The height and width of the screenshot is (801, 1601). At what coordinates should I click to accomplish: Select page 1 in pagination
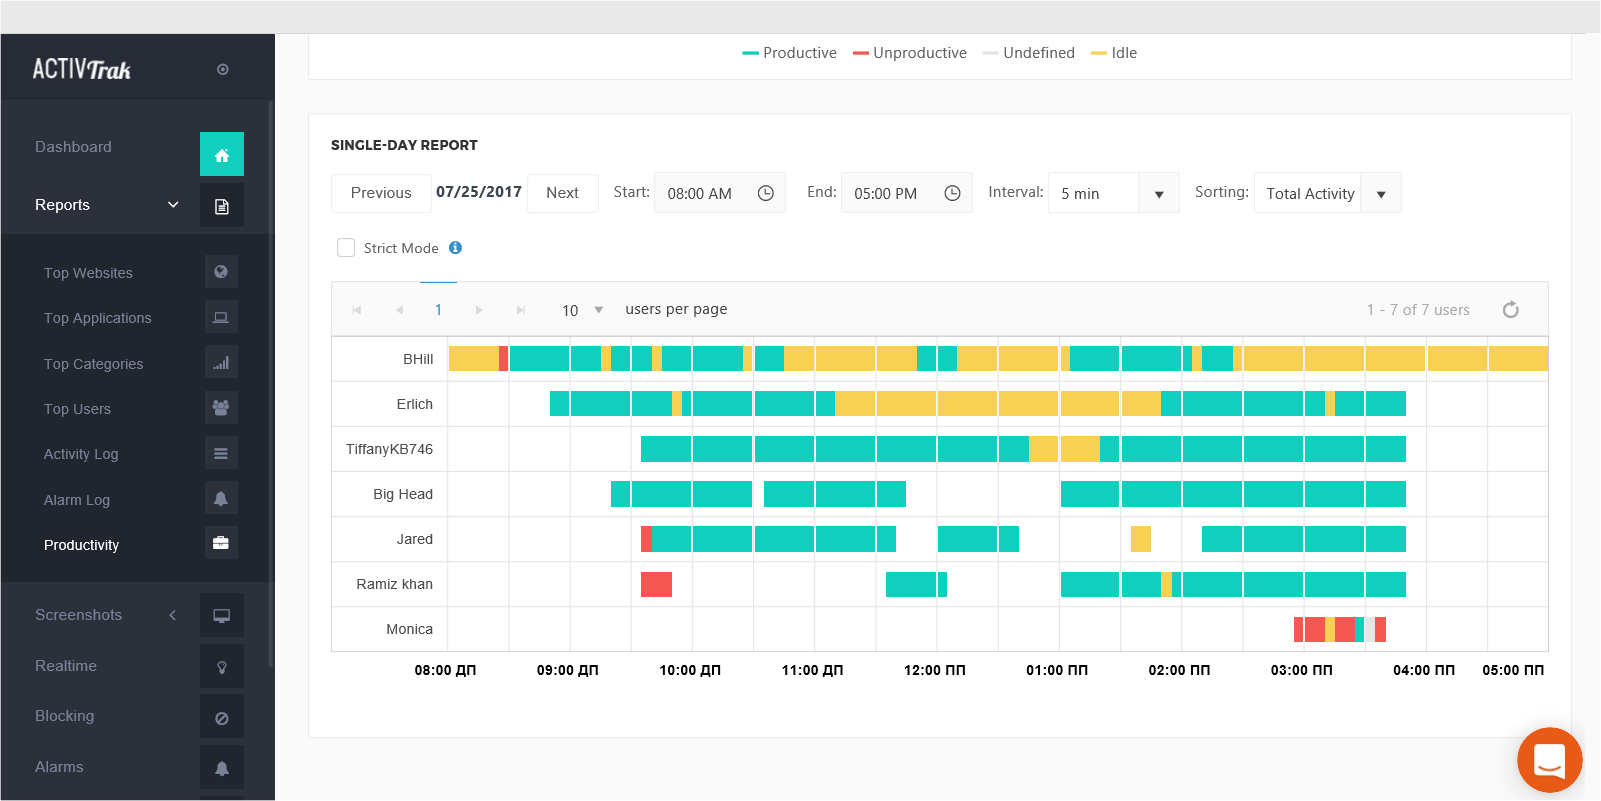pos(438,310)
